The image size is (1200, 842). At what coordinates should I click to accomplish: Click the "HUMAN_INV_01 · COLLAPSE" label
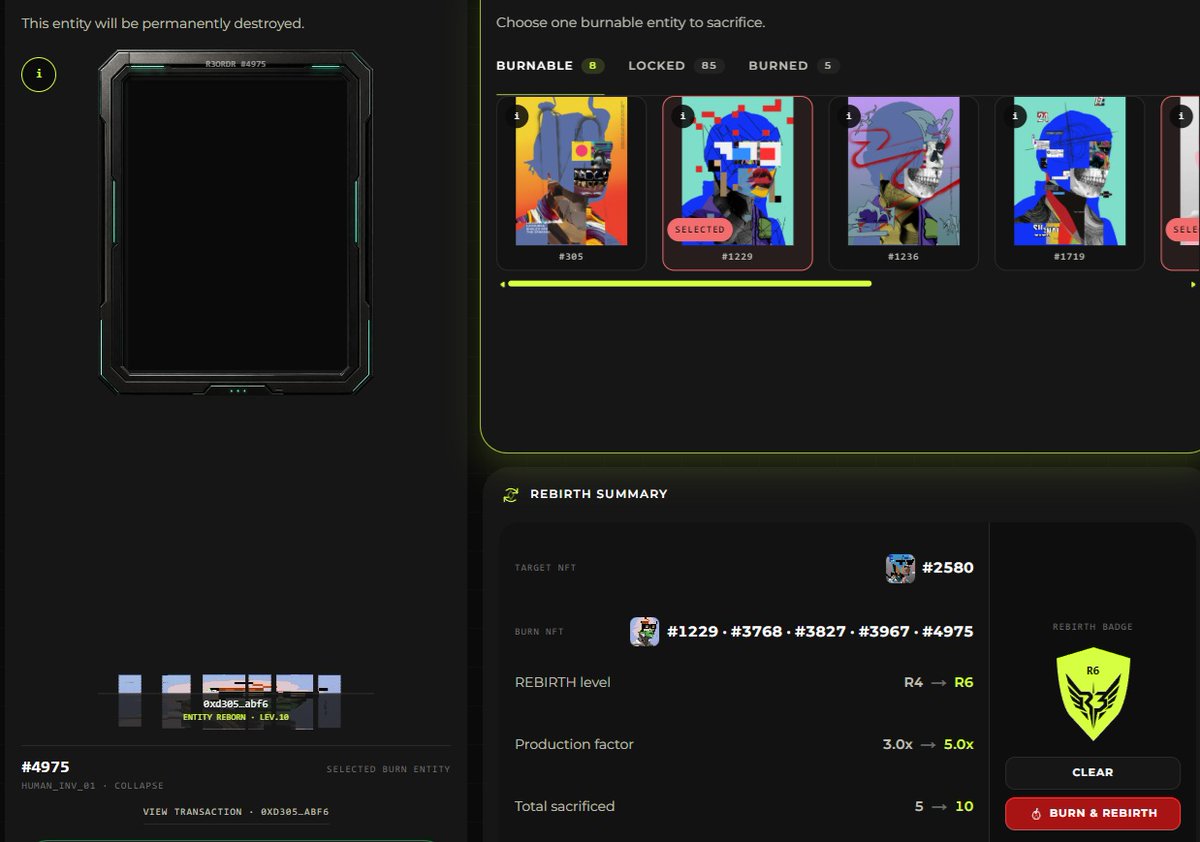click(x=93, y=786)
